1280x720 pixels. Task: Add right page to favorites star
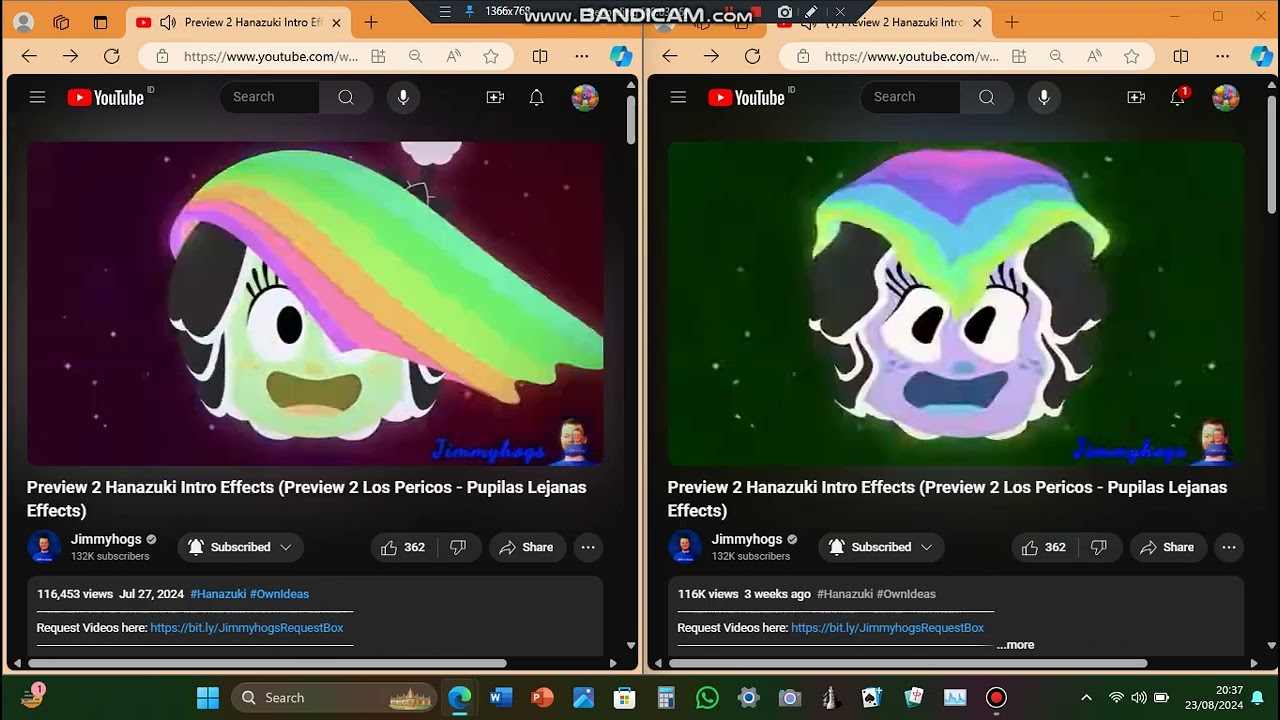pyautogui.click(x=1132, y=57)
